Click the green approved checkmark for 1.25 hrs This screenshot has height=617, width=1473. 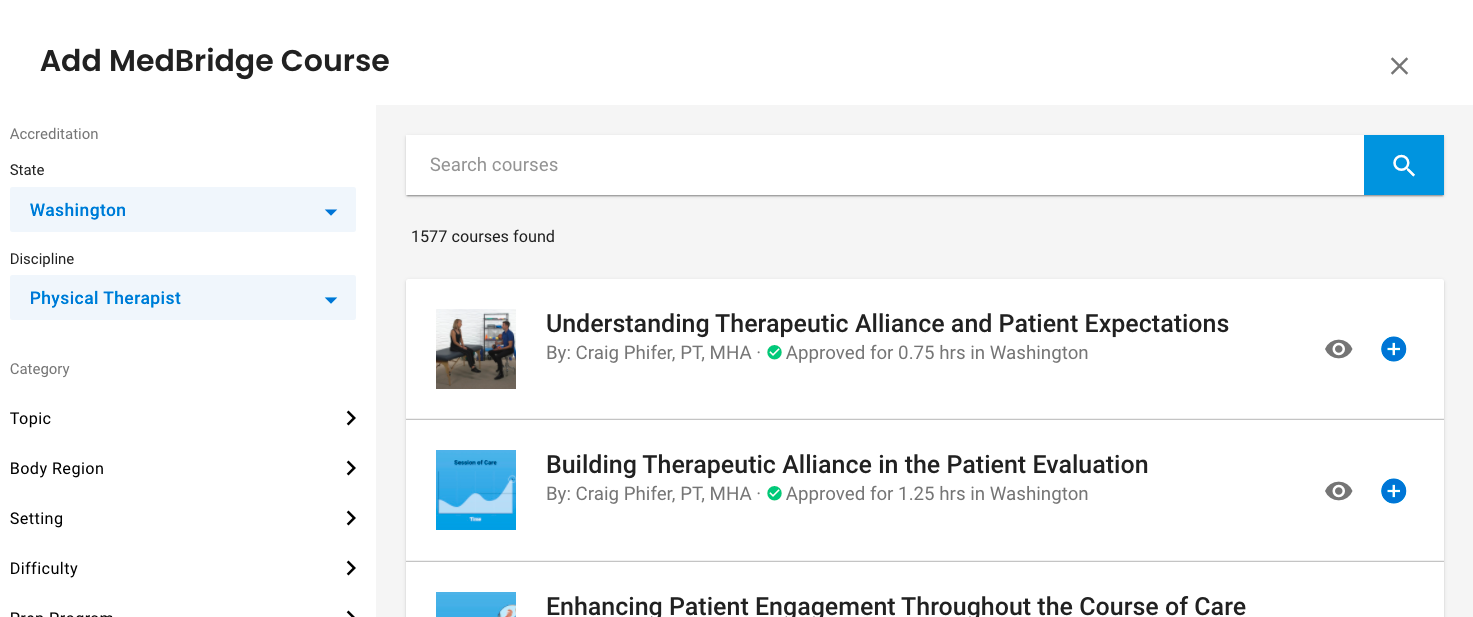coord(774,494)
